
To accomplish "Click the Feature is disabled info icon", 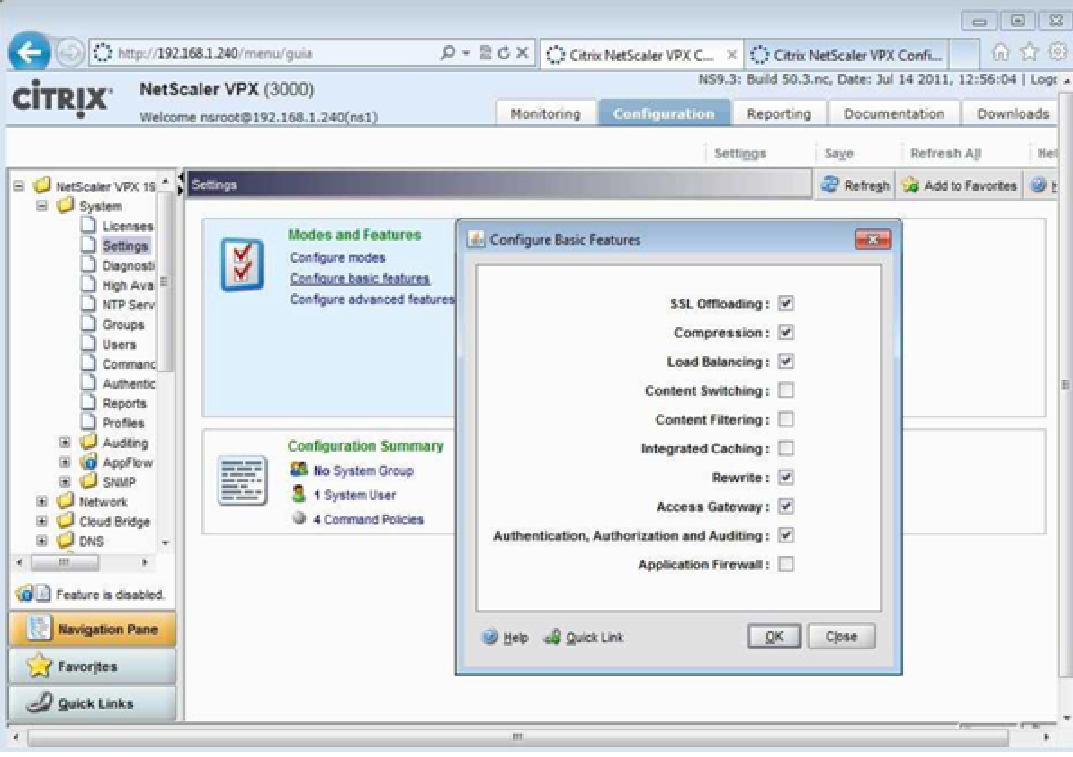I will 25,593.
